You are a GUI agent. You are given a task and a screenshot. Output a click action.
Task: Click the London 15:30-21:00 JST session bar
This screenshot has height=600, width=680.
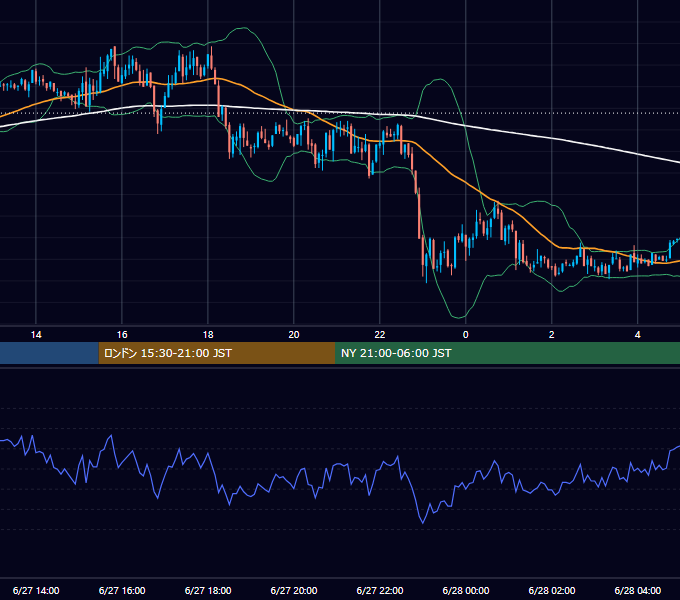[x=217, y=353]
